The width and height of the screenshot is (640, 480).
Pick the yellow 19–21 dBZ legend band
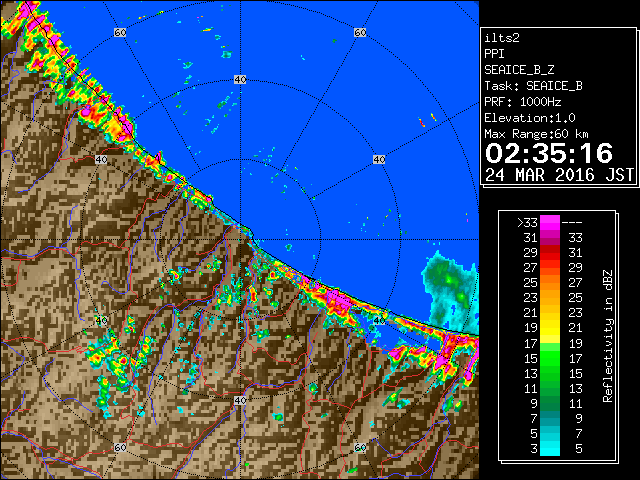550,328
